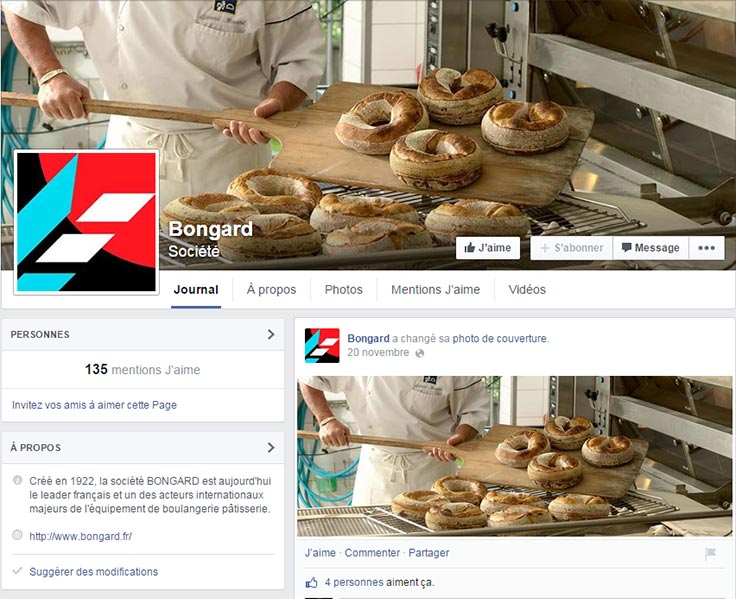Open the Photos tab

pos(344,290)
